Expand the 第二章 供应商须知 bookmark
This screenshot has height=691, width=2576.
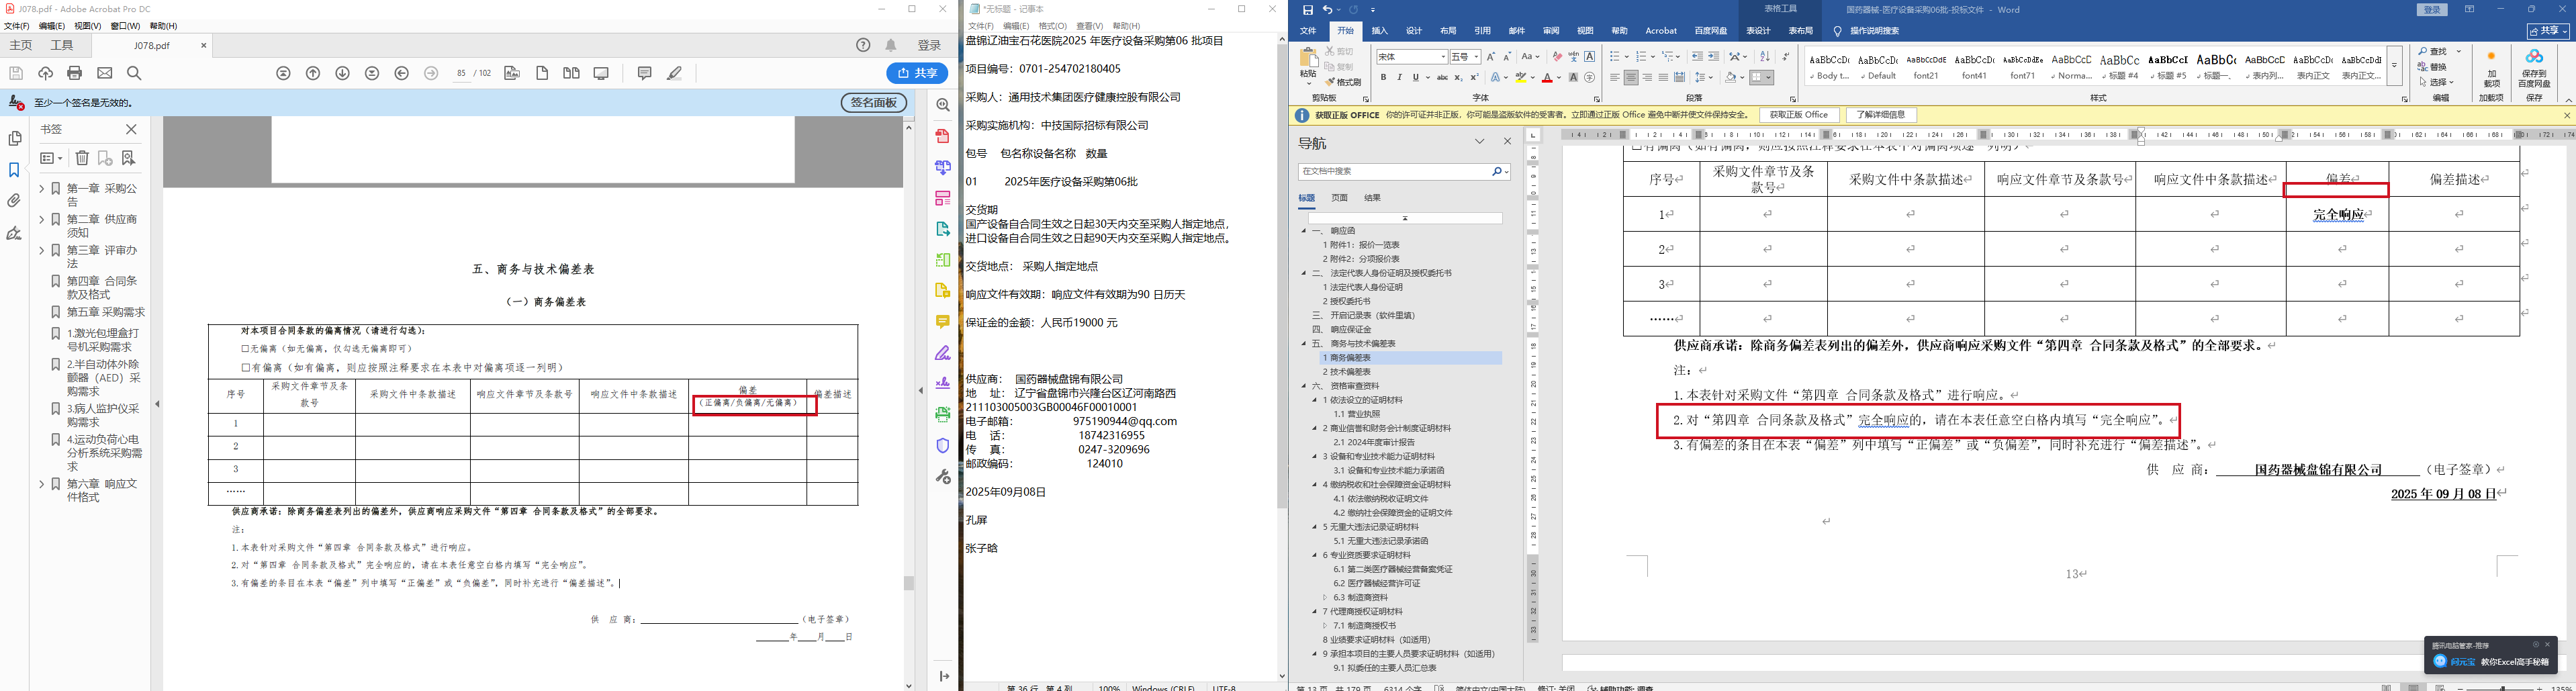(42, 219)
